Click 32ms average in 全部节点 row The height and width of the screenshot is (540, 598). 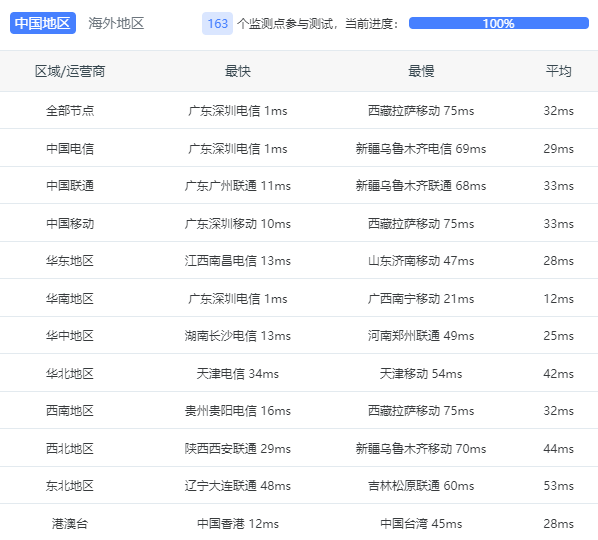[x=558, y=111]
